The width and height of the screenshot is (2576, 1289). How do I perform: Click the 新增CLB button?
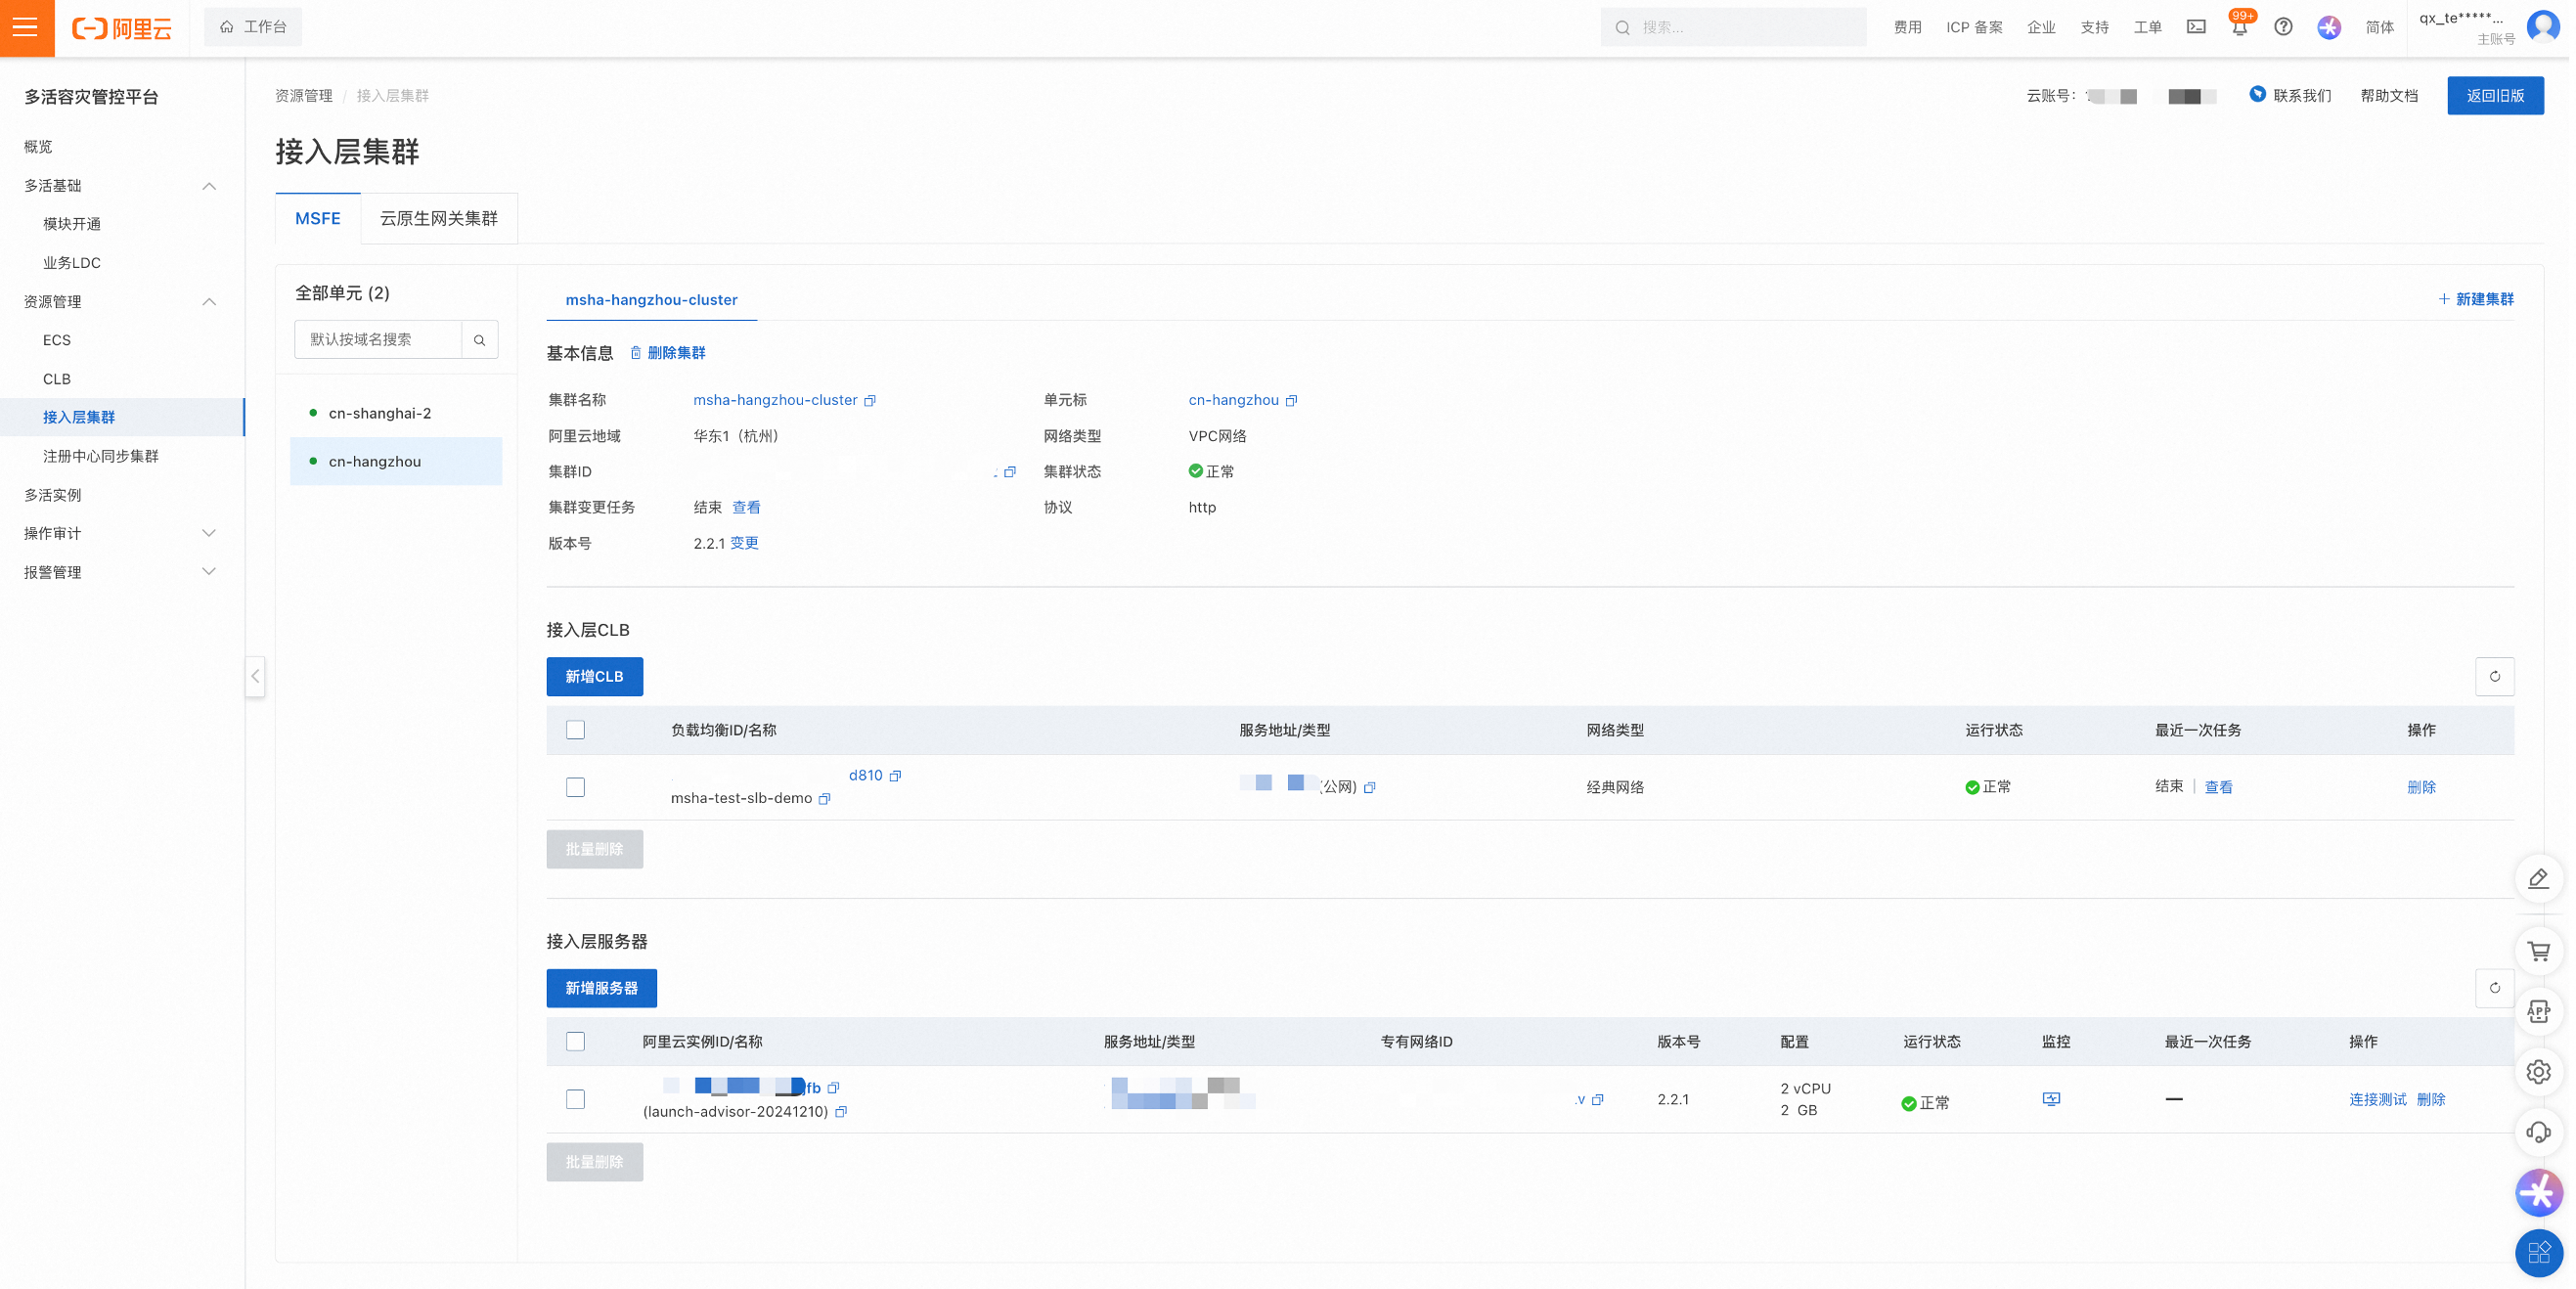(x=596, y=678)
